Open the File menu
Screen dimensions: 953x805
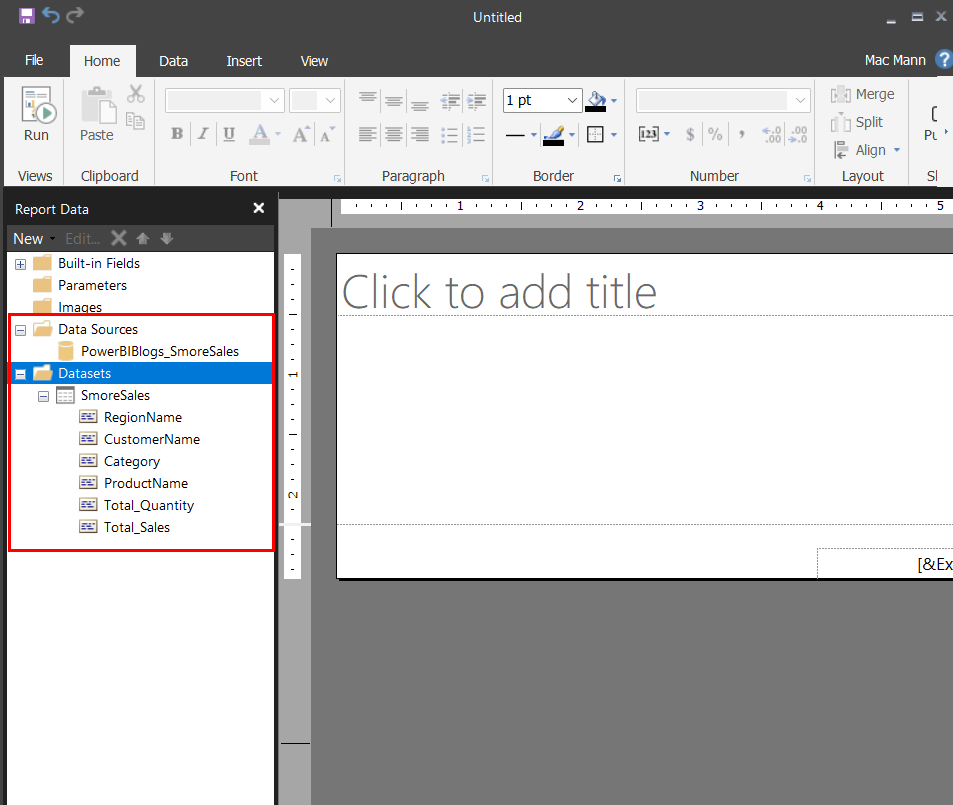(x=34, y=60)
